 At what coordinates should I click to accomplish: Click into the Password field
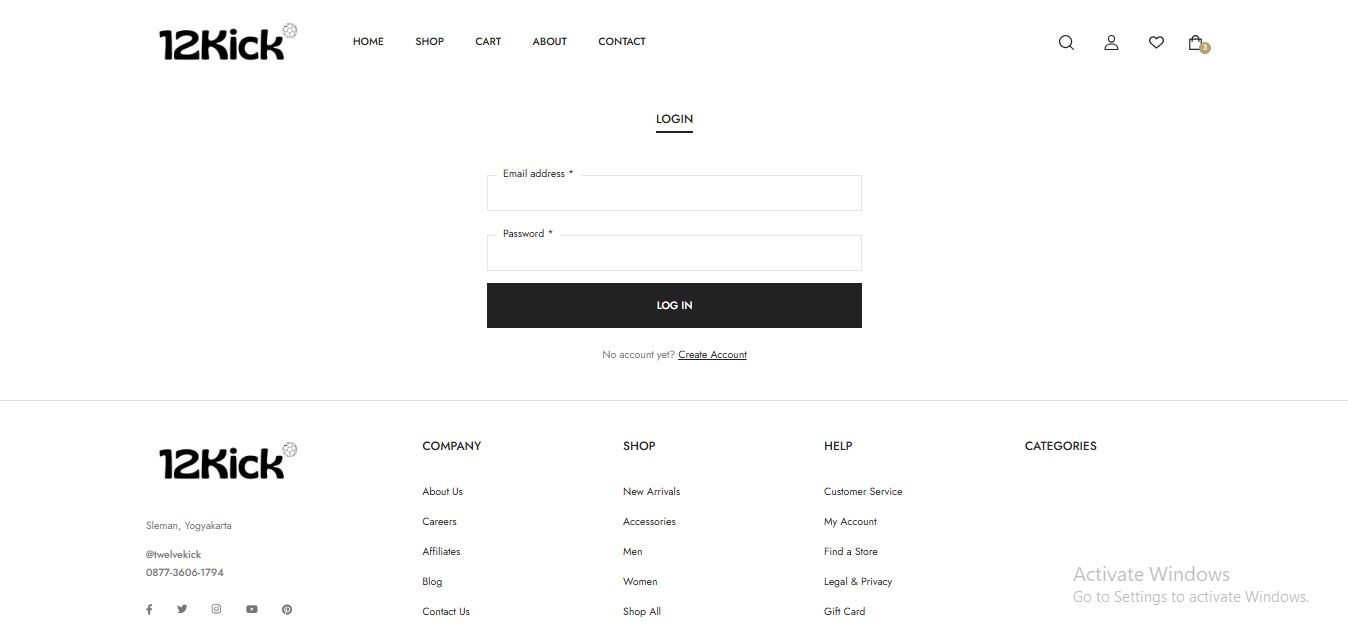[674, 254]
